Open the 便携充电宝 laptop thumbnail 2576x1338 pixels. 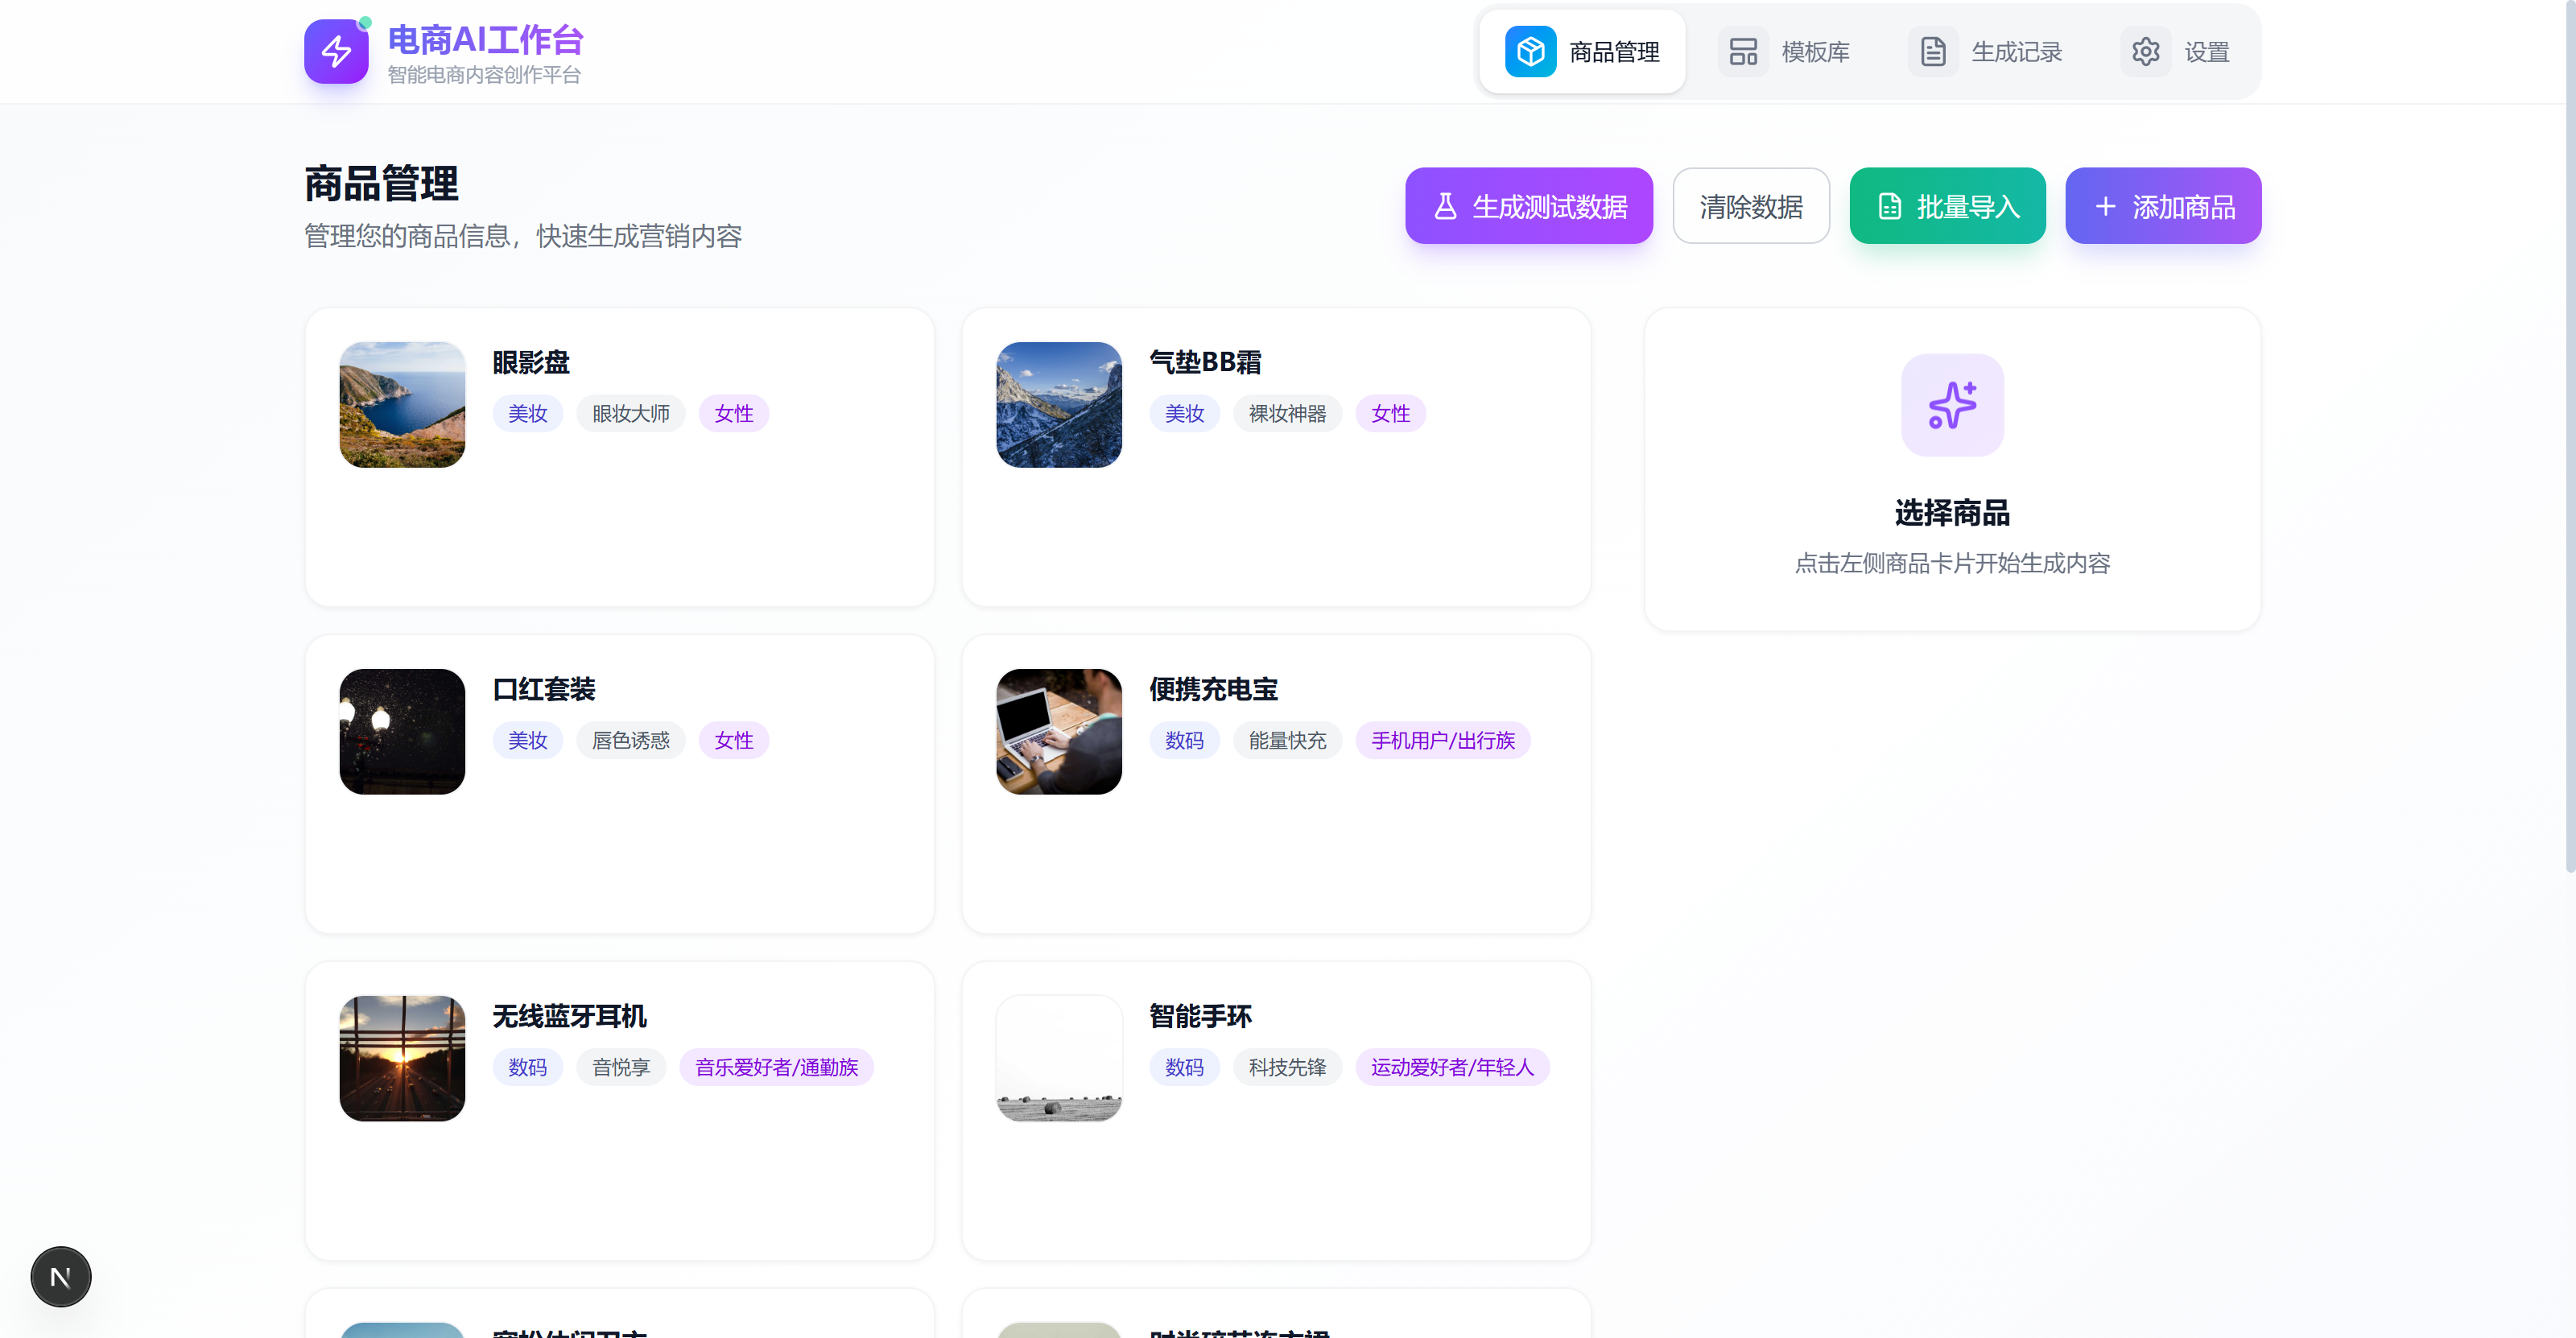(1059, 731)
